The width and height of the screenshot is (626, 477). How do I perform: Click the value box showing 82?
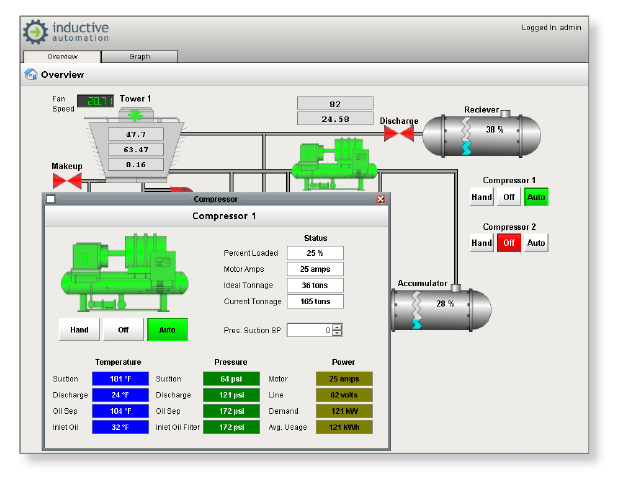[x=335, y=104]
